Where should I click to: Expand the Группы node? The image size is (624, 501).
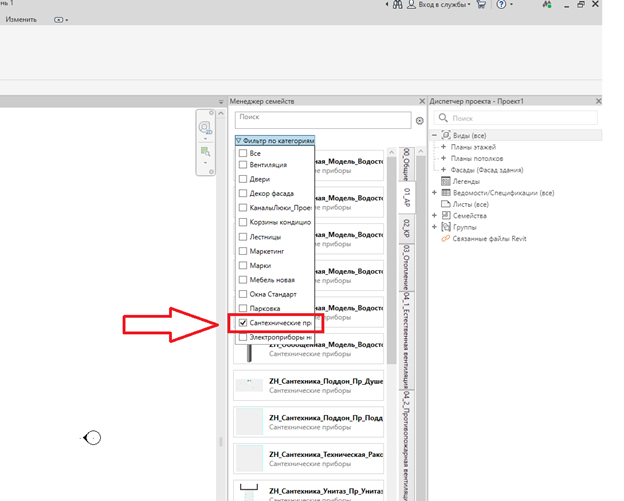(x=434, y=227)
